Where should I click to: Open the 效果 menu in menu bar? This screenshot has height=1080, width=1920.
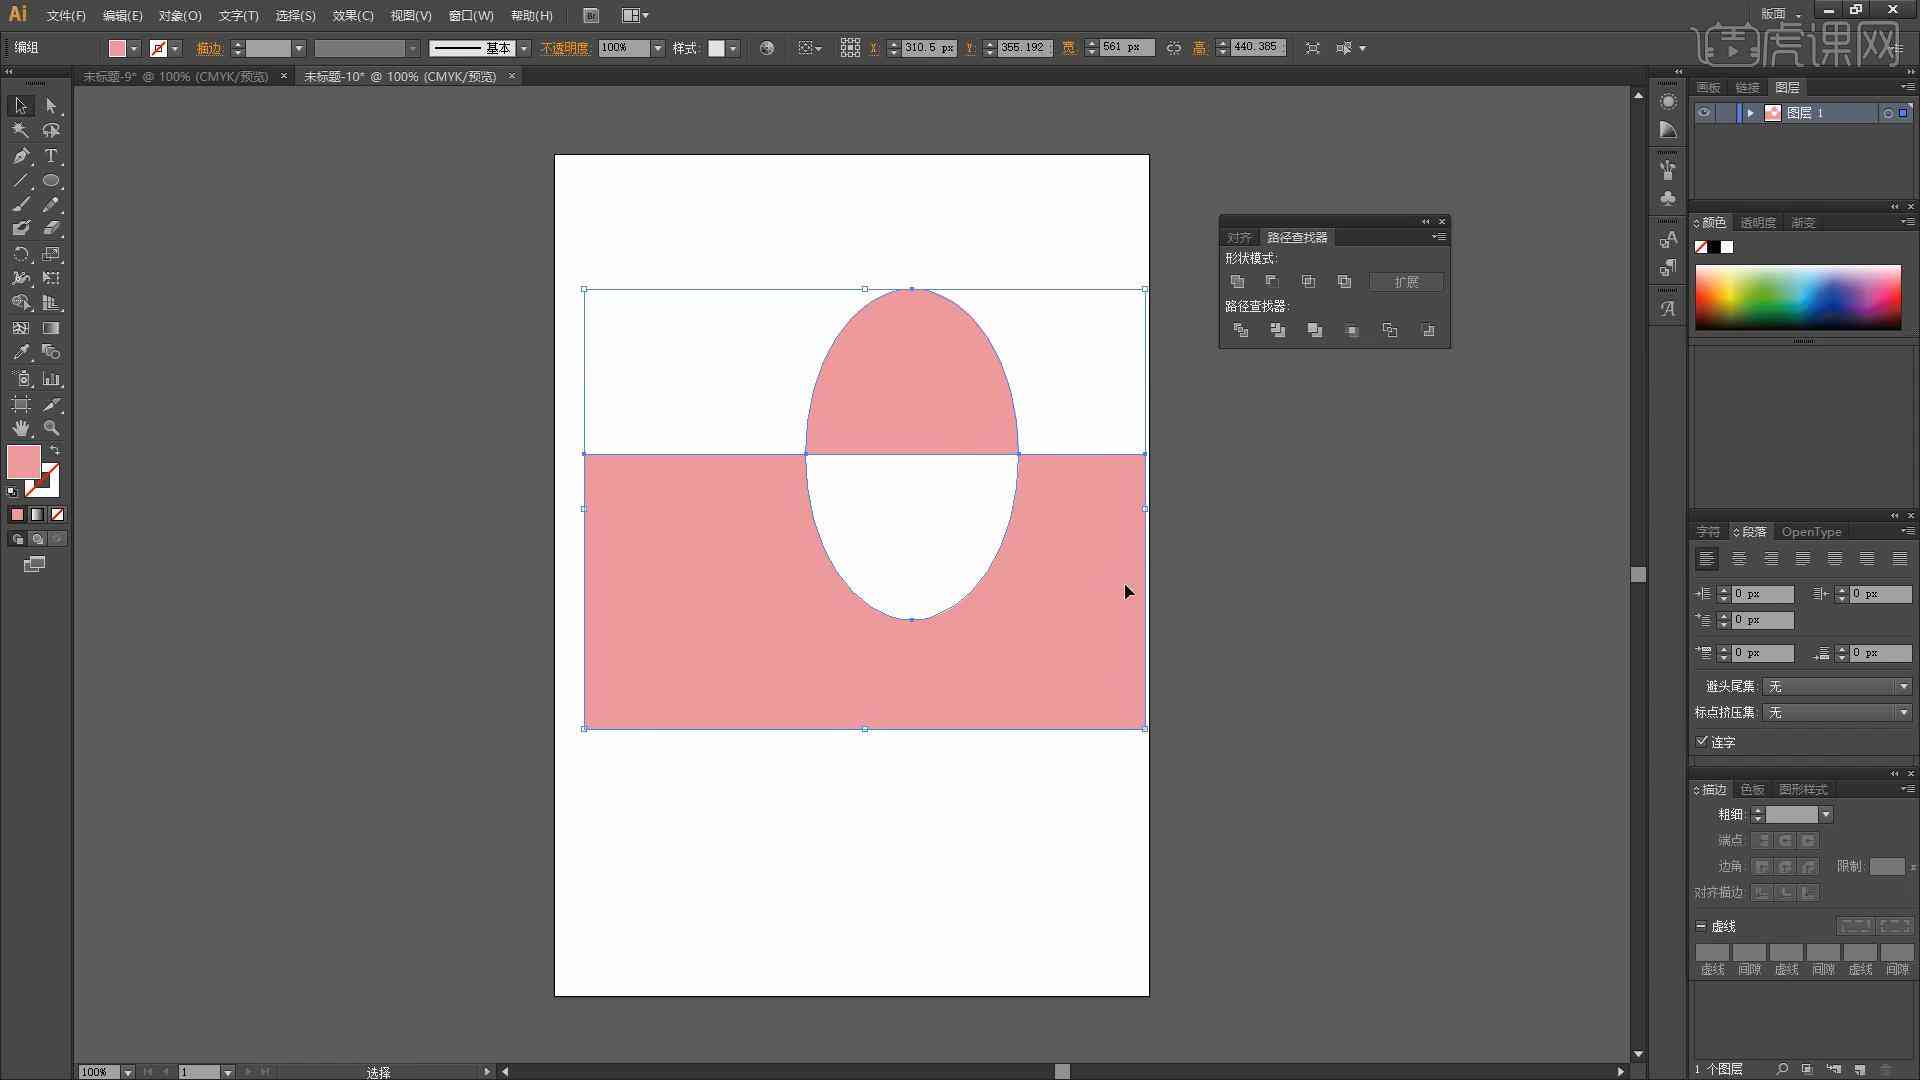[351, 15]
